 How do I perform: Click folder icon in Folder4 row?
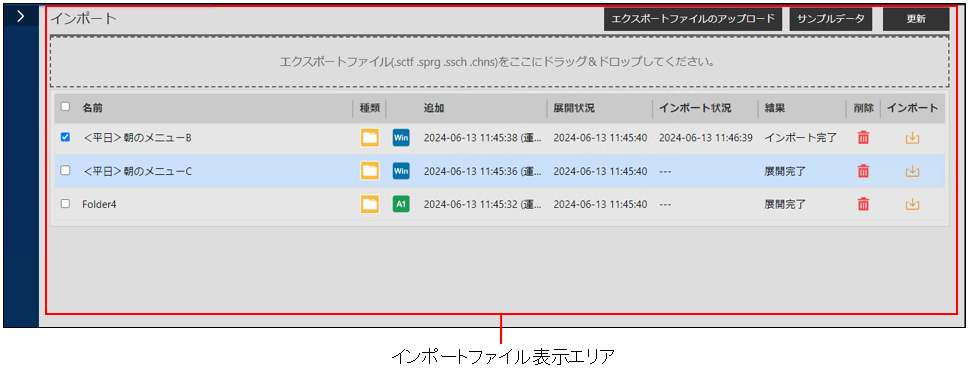(370, 203)
